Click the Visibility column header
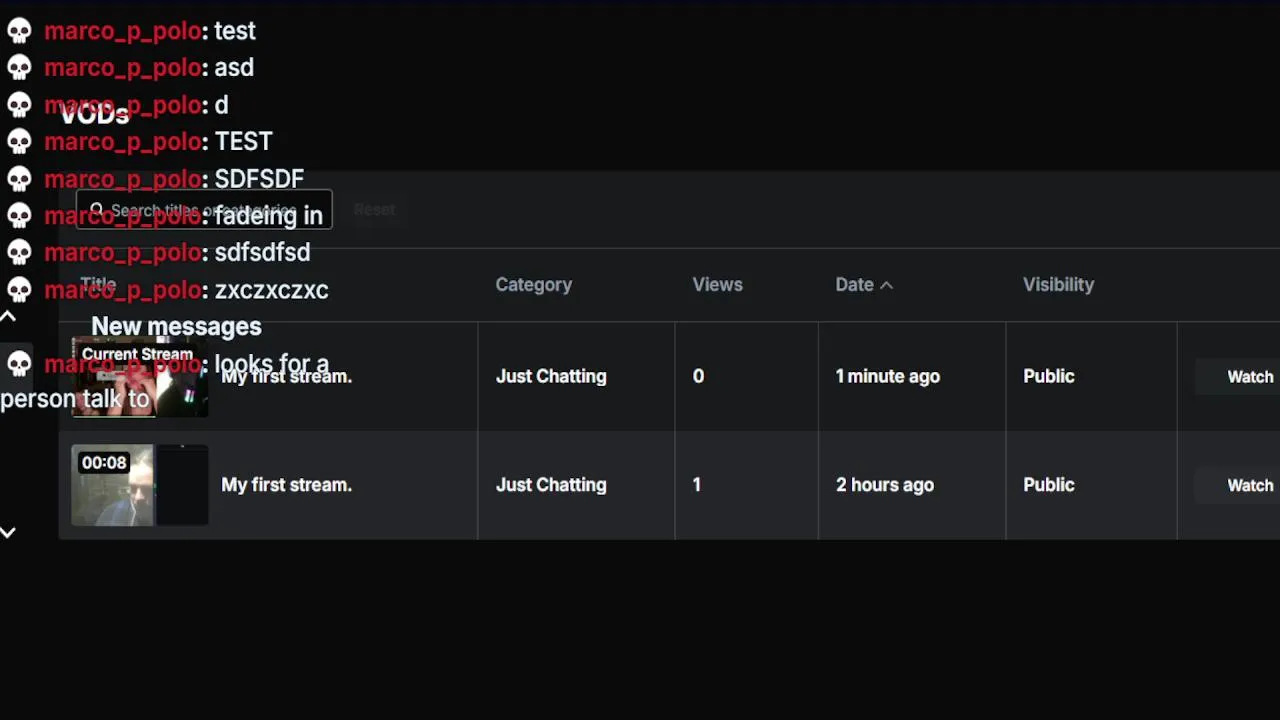Image resolution: width=1280 pixels, height=720 pixels. pyautogui.click(x=1058, y=285)
